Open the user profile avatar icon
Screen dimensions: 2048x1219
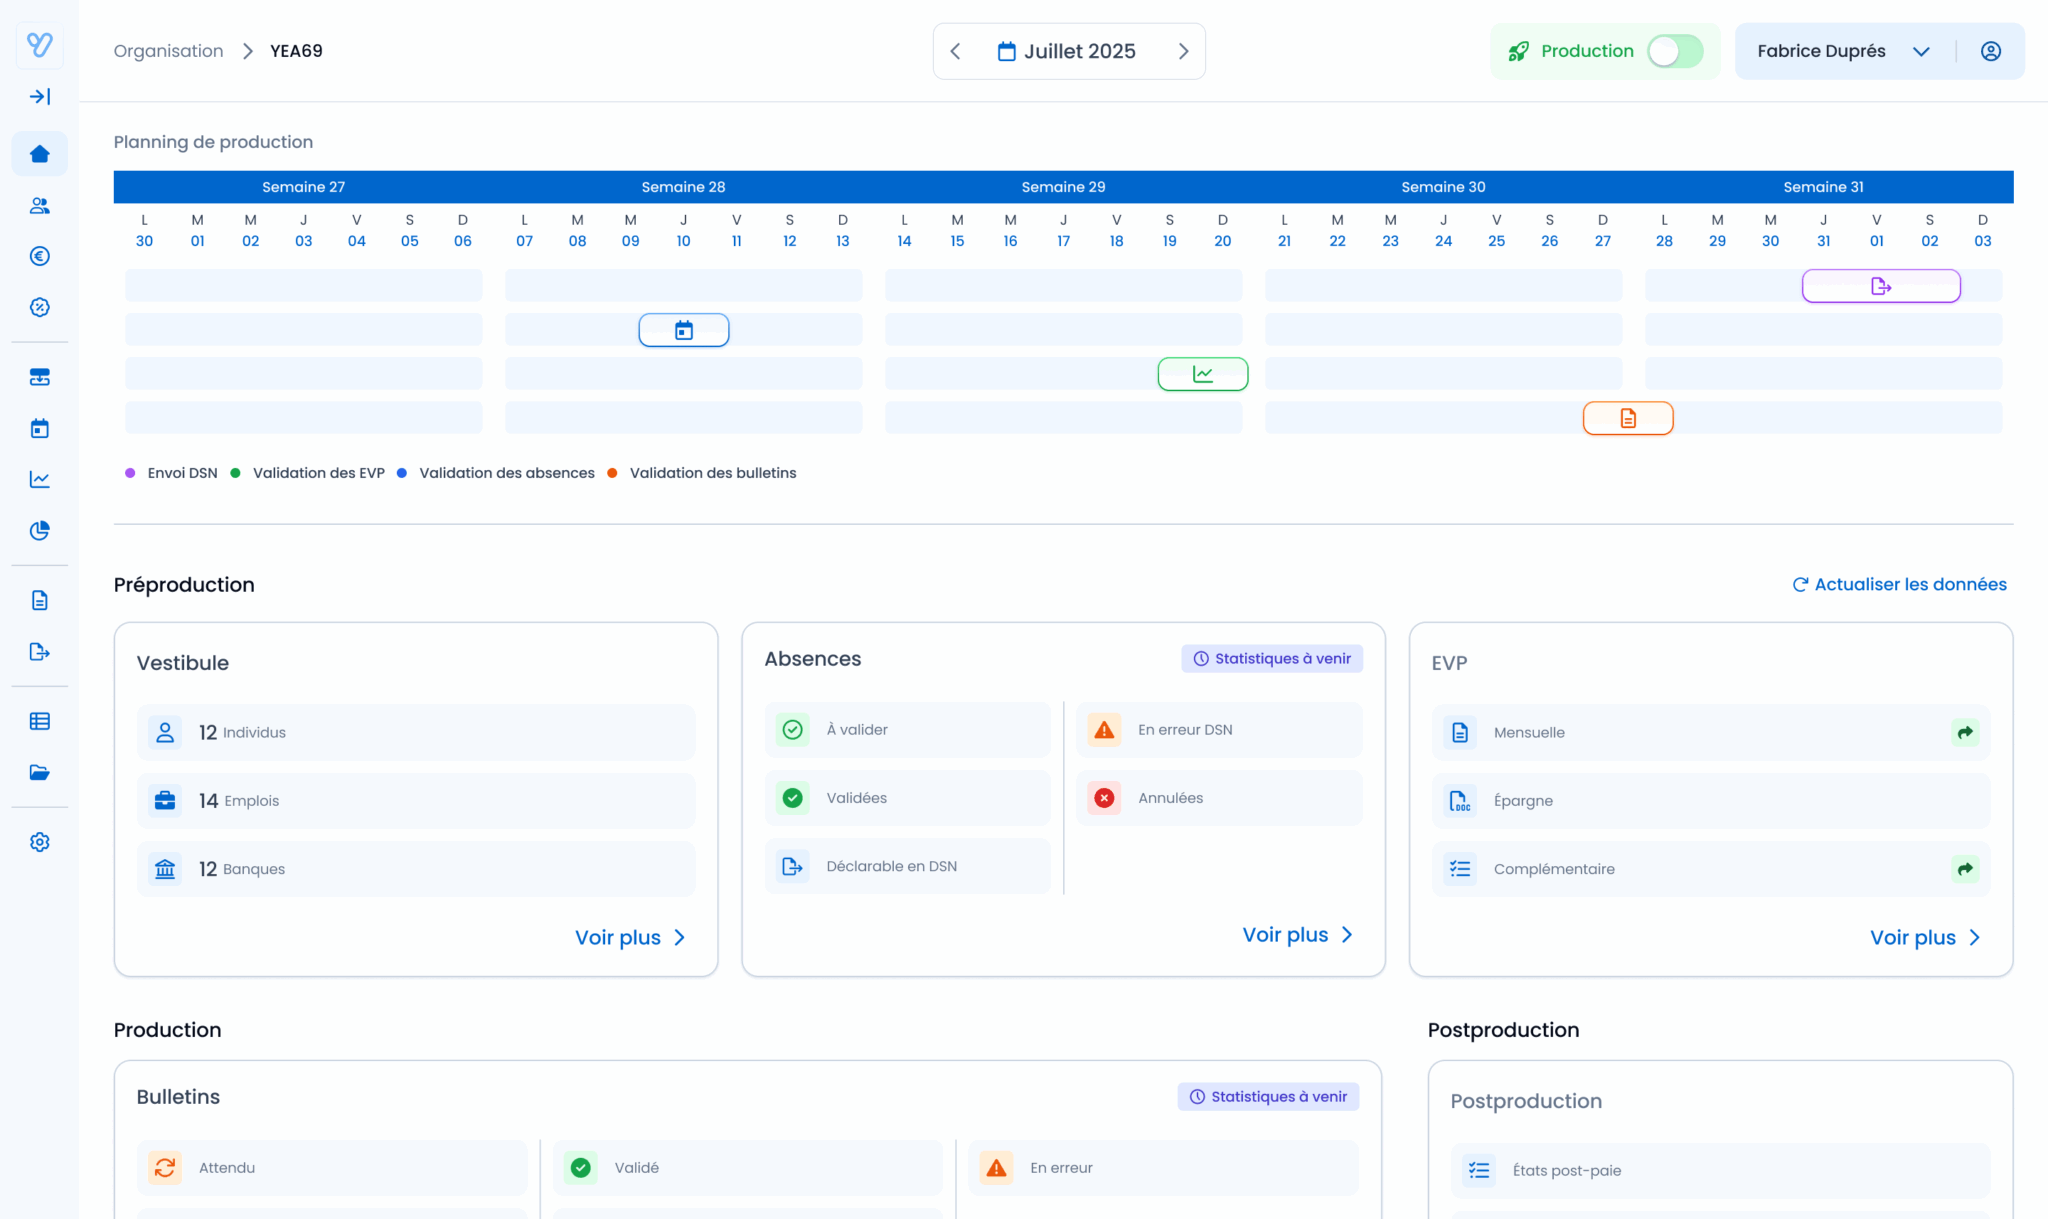1990,51
